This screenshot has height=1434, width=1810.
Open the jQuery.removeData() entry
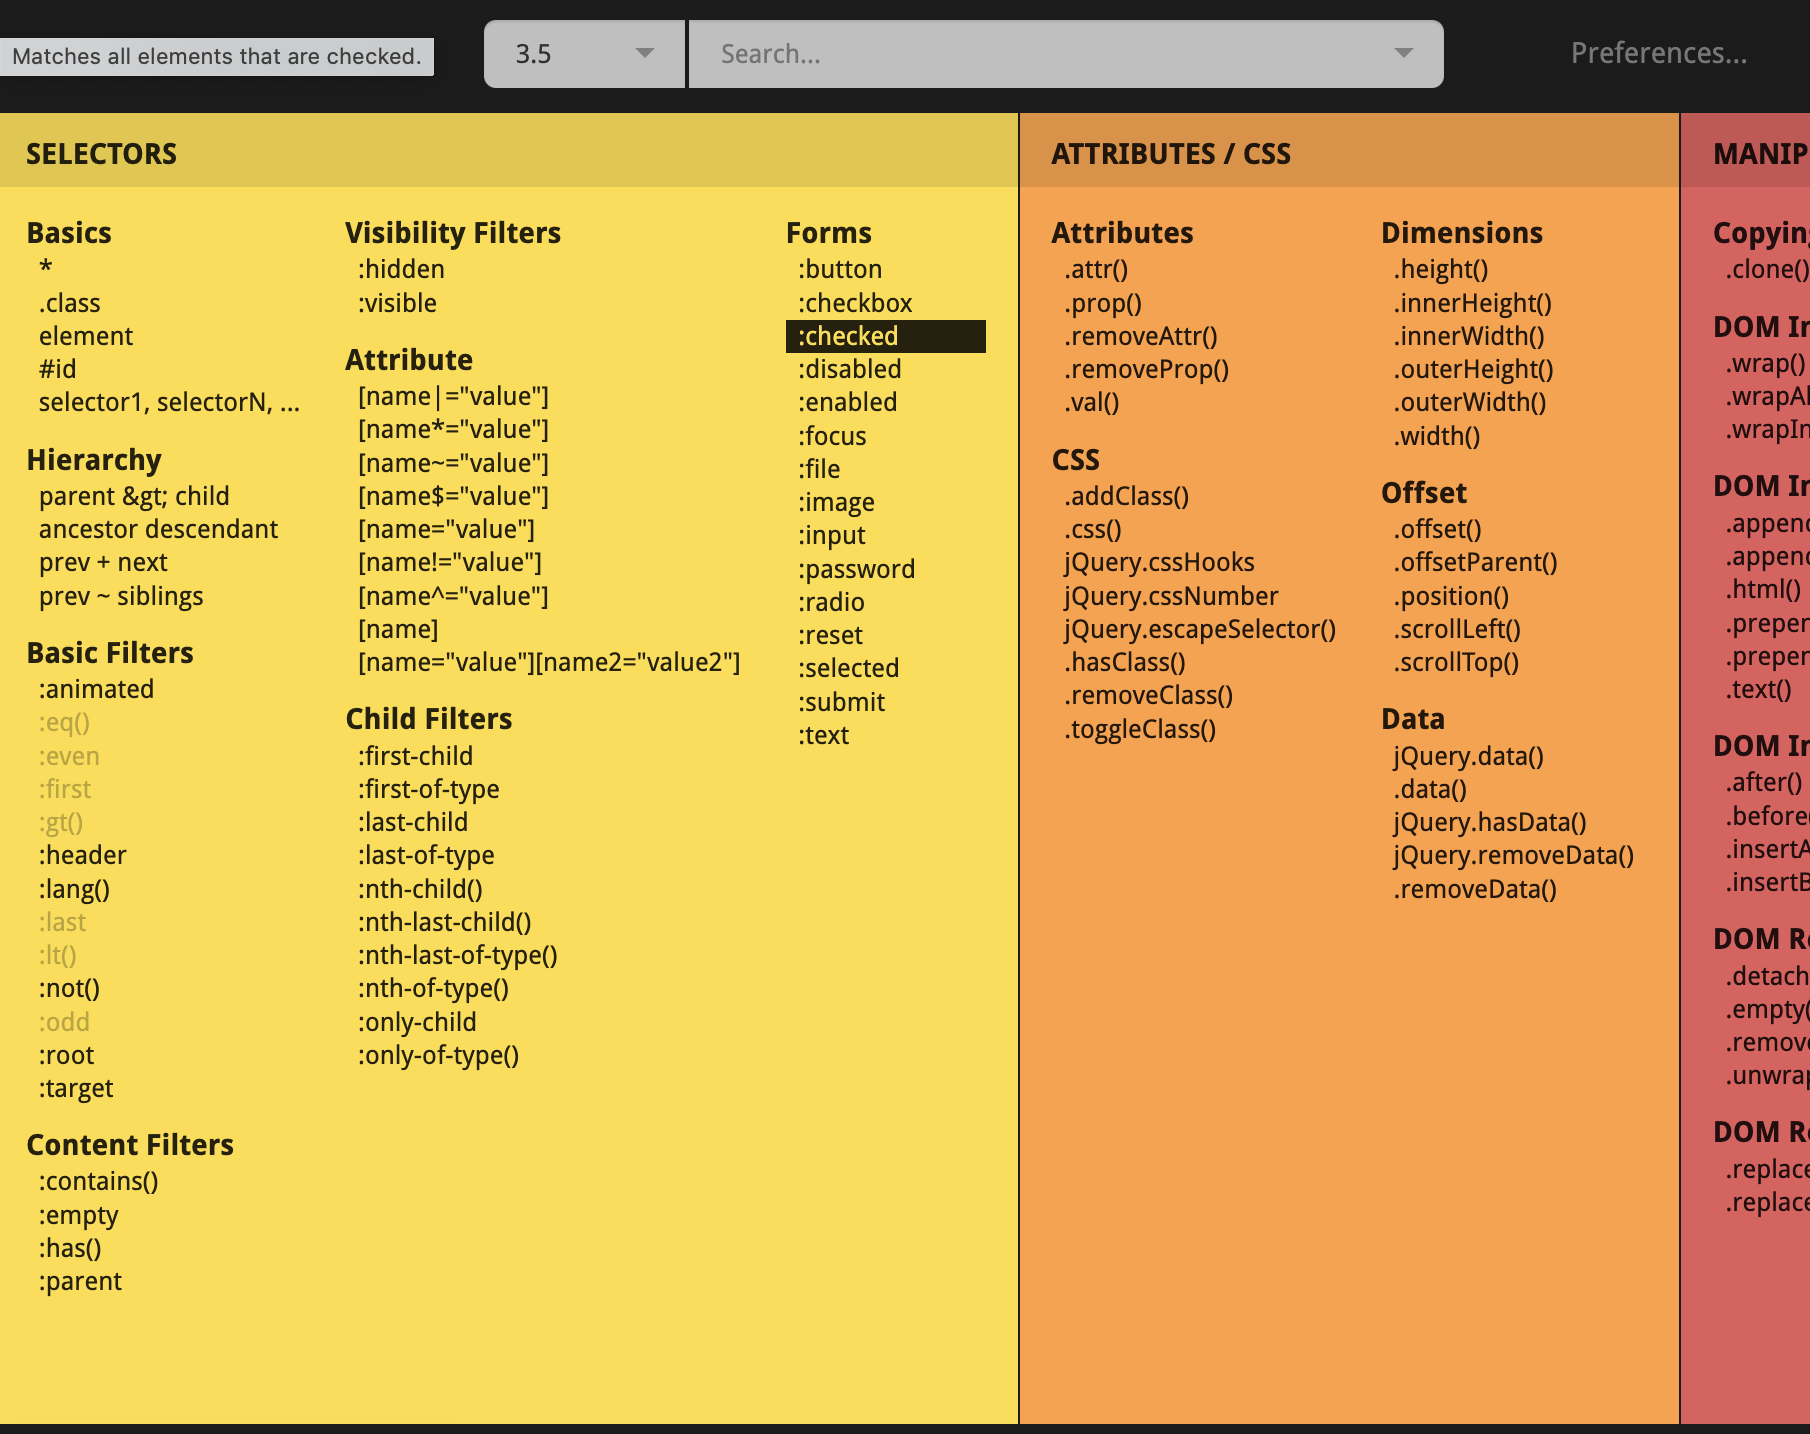pos(1514,855)
